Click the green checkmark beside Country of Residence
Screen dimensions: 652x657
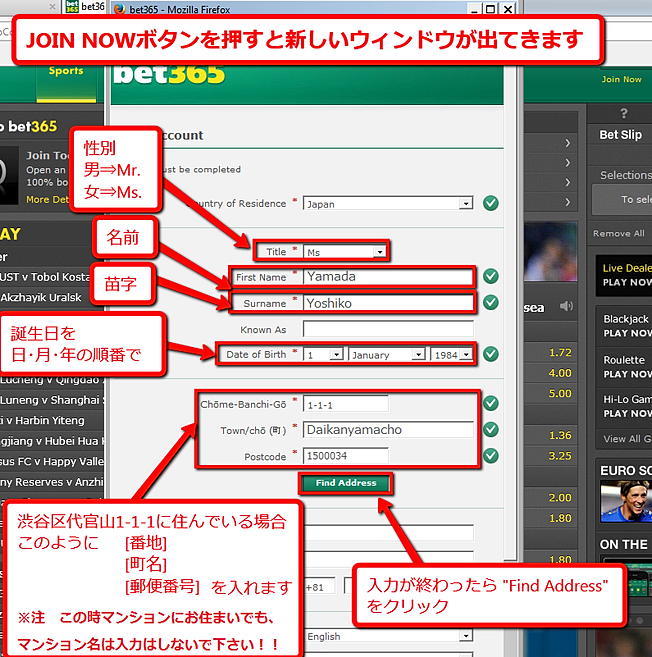pyautogui.click(x=491, y=203)
